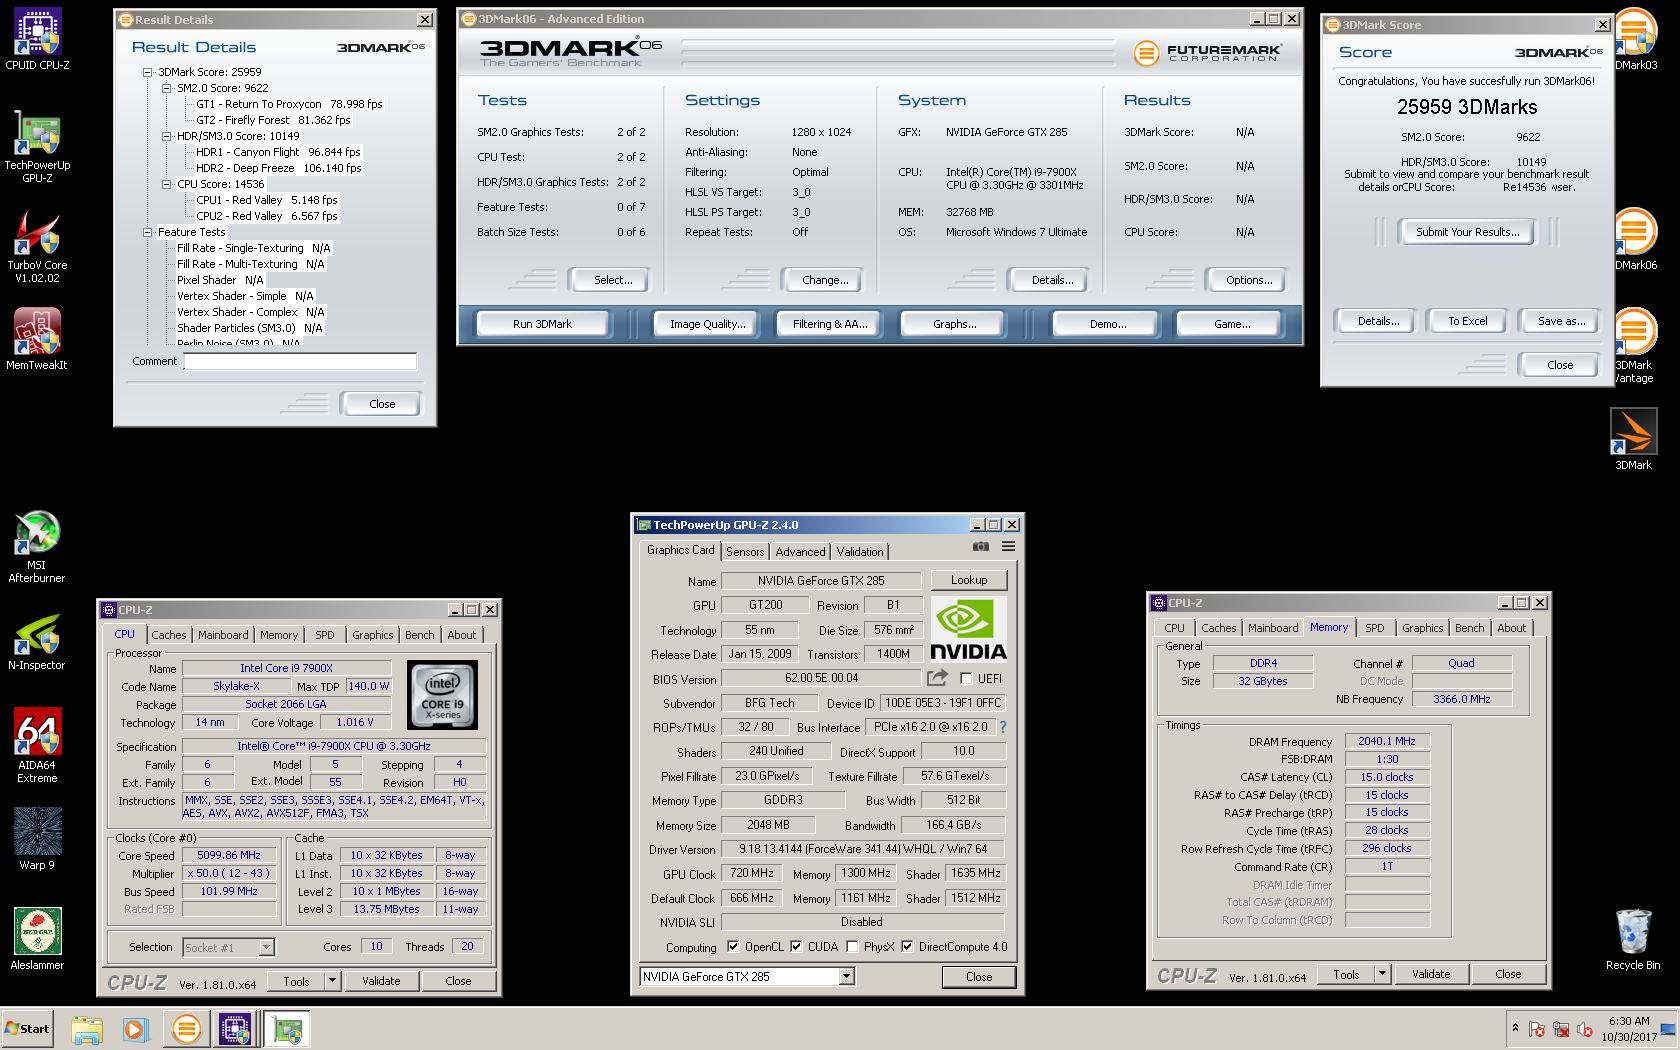The width and height of the screenshot is (1680, 1050).
Task: Toggle the UEFI checkbox in GPU-Z
Action: (966, 678)
